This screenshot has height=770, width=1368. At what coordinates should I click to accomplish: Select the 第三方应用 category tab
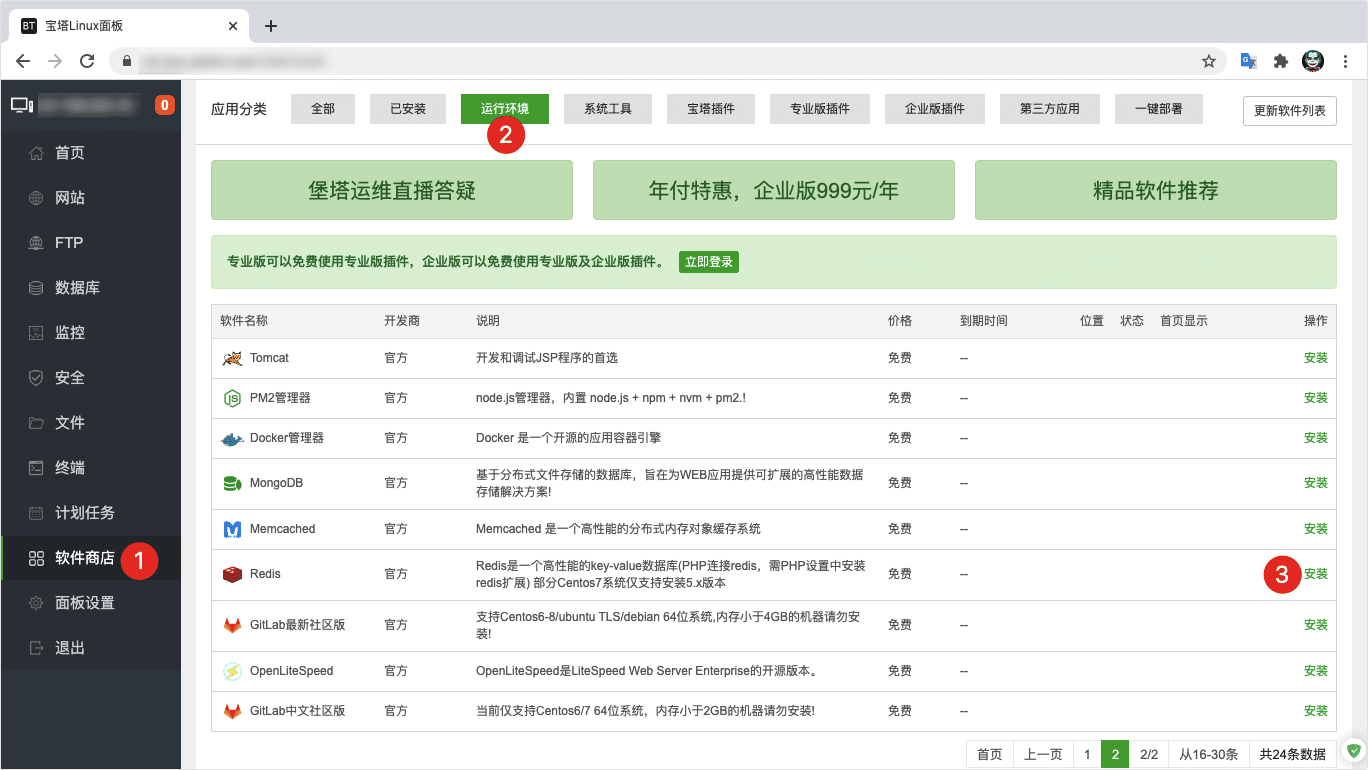pos(1050,109)
